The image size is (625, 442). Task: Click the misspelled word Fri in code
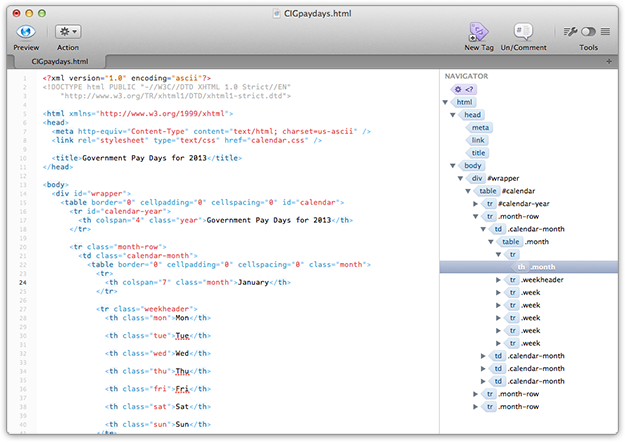click(182, 389)
